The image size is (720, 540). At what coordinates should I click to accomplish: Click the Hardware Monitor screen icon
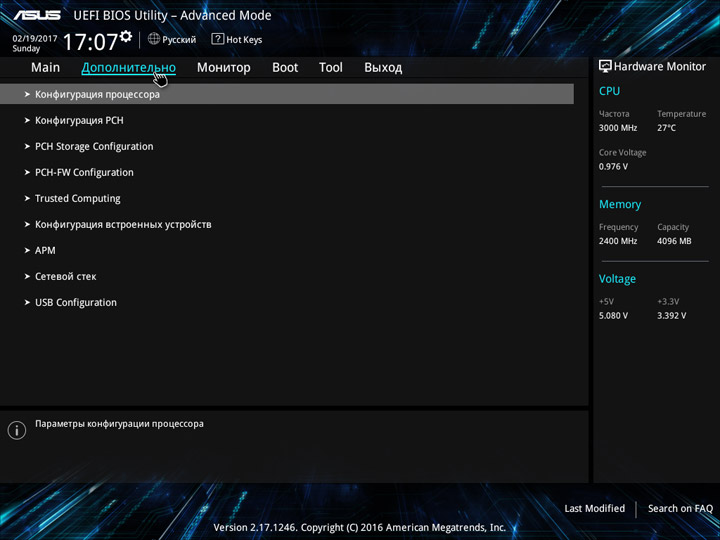coord(605,67)
